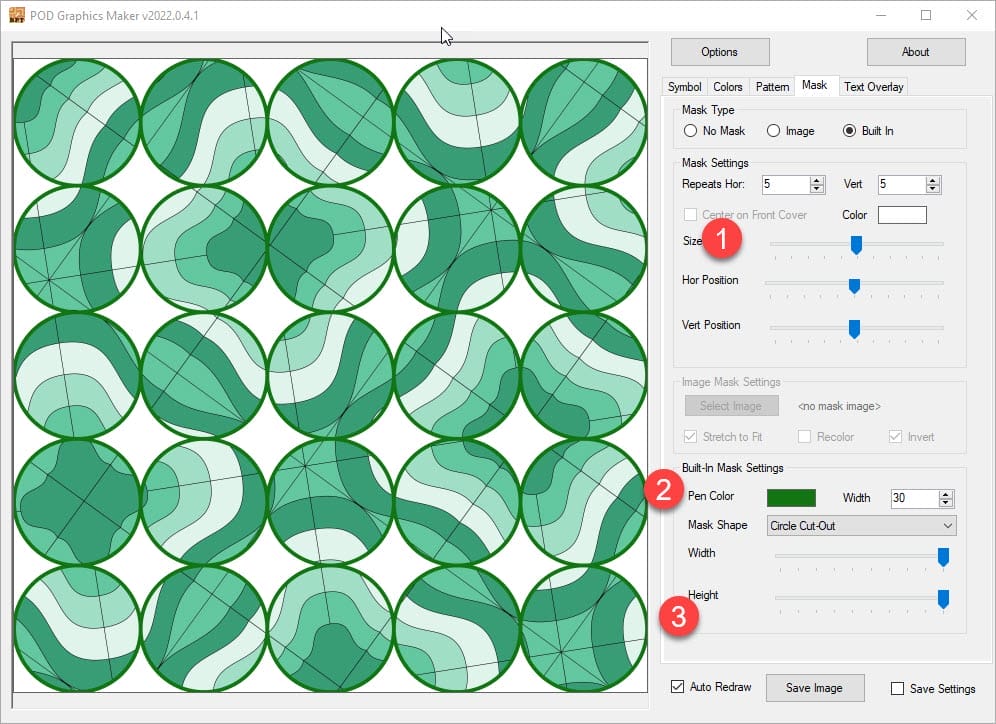Click the white mask Color swatch

(x=902, y=215)
